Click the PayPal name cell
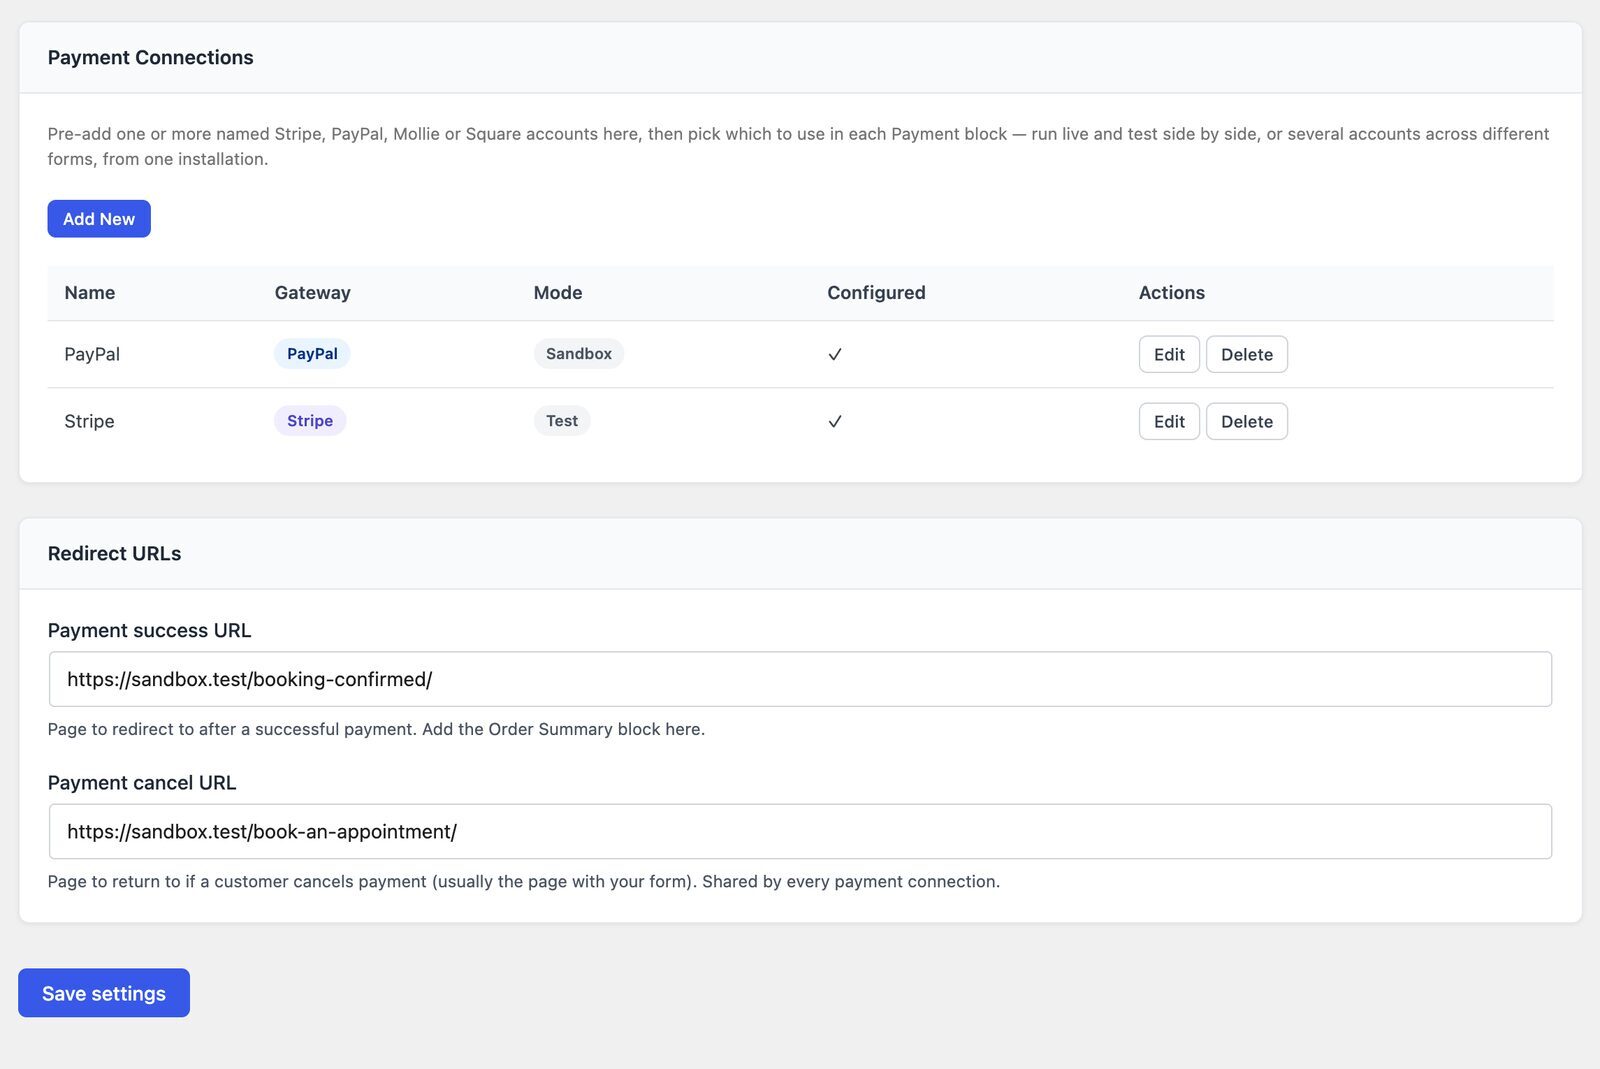Viewport: 1600px width, 1069px height. pos(92,354)
